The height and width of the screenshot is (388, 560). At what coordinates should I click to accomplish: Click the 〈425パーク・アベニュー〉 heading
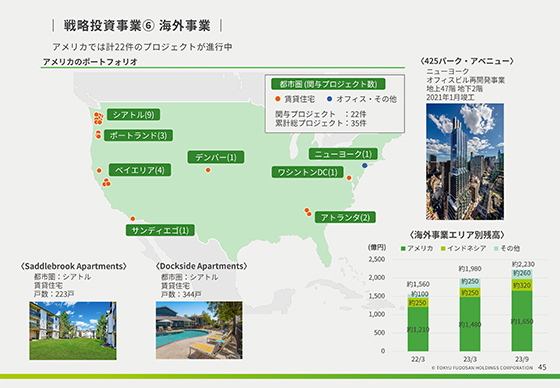[467, 61]
